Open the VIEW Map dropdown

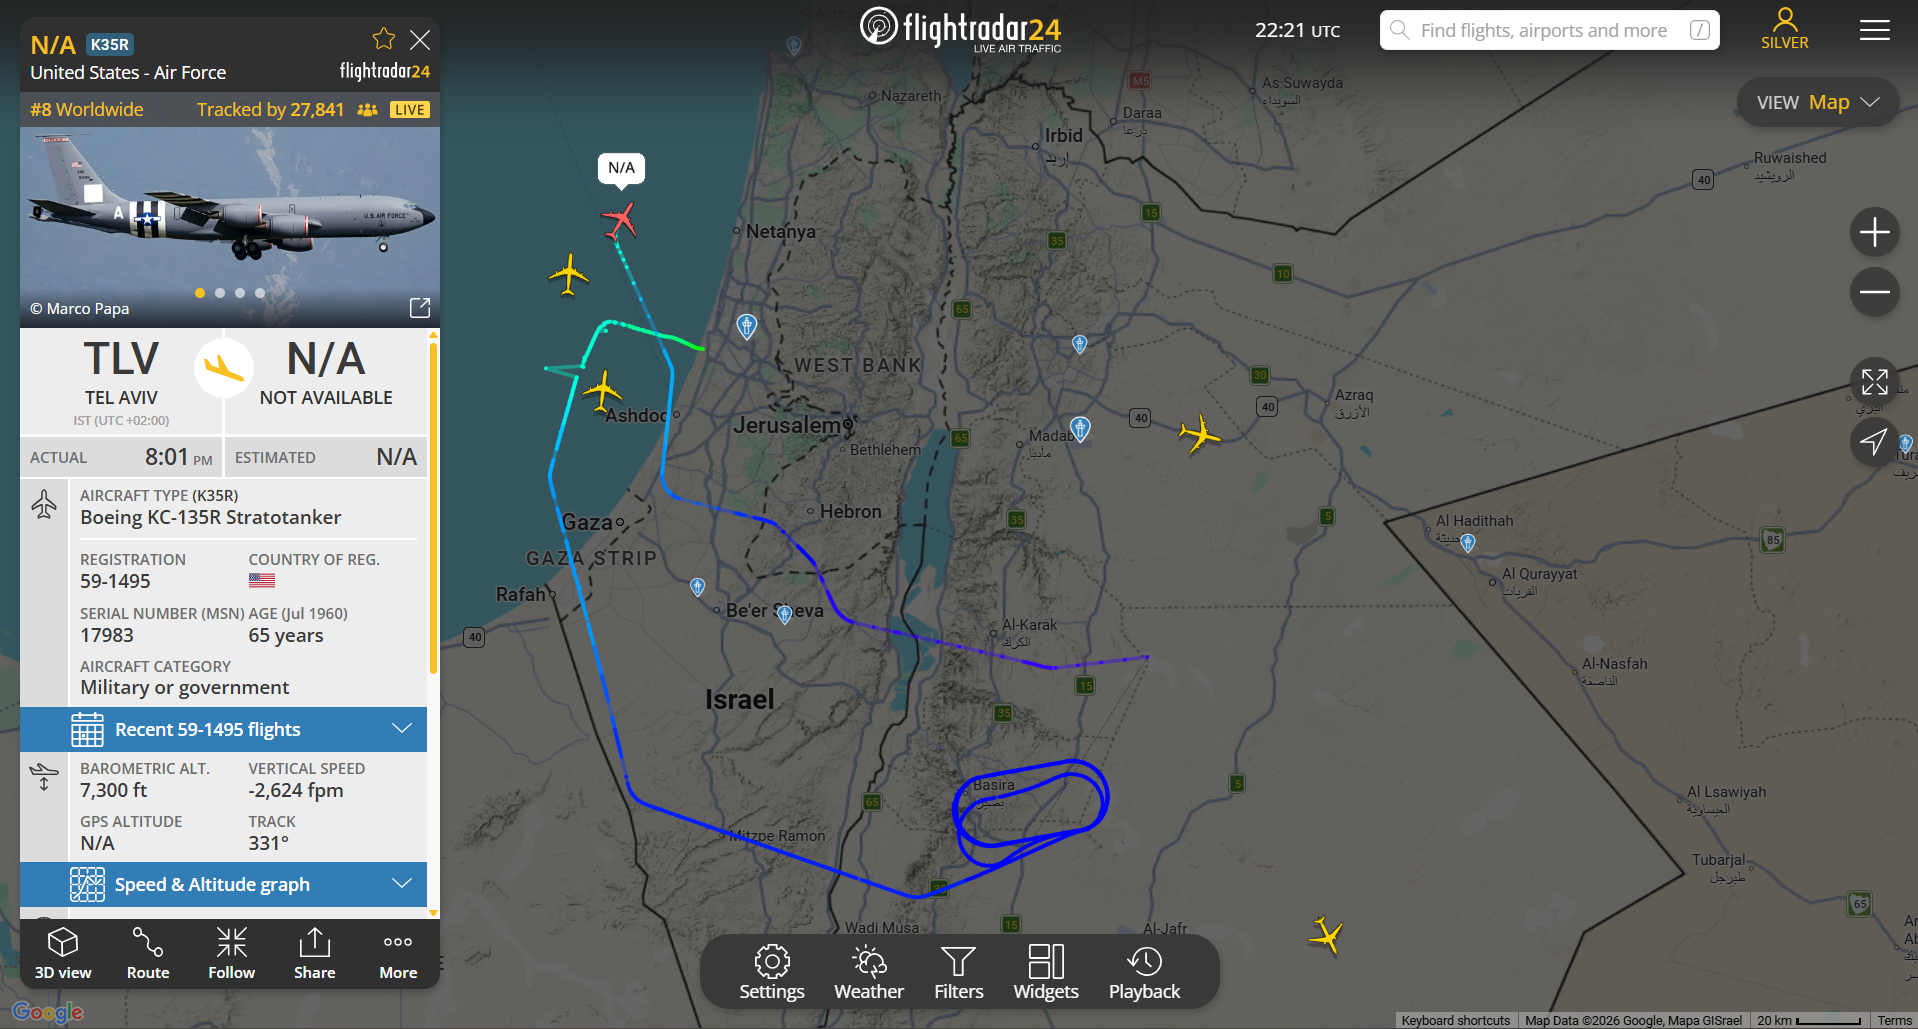pyautogui.click(x=1818, y=102)
